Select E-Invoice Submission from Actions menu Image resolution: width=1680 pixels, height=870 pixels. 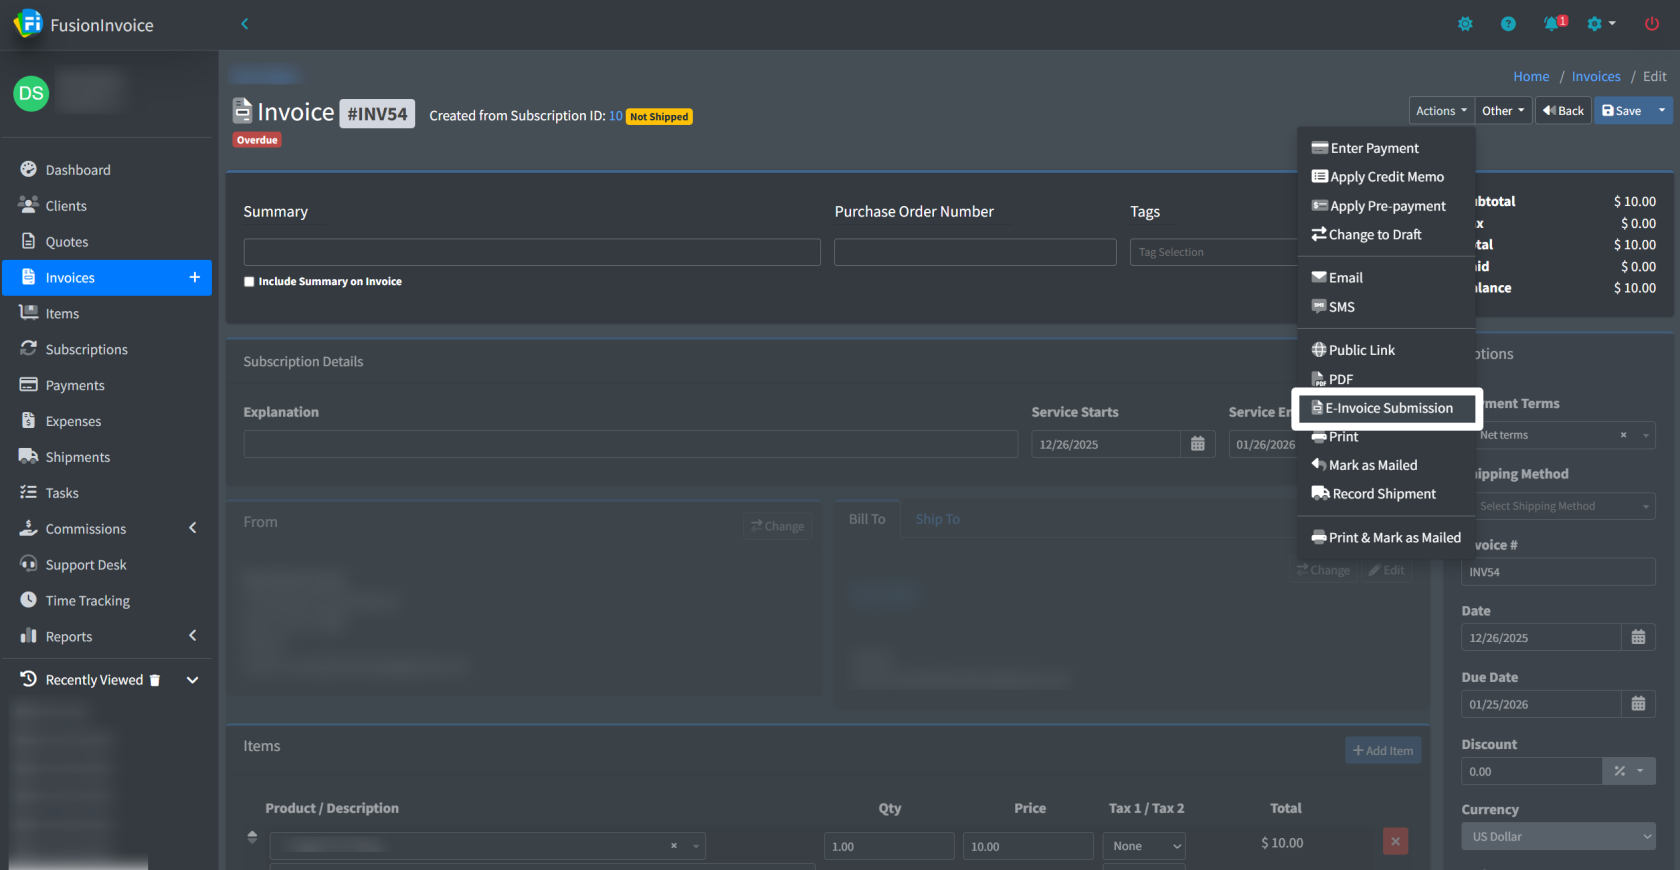click(x=1387, y=409)
